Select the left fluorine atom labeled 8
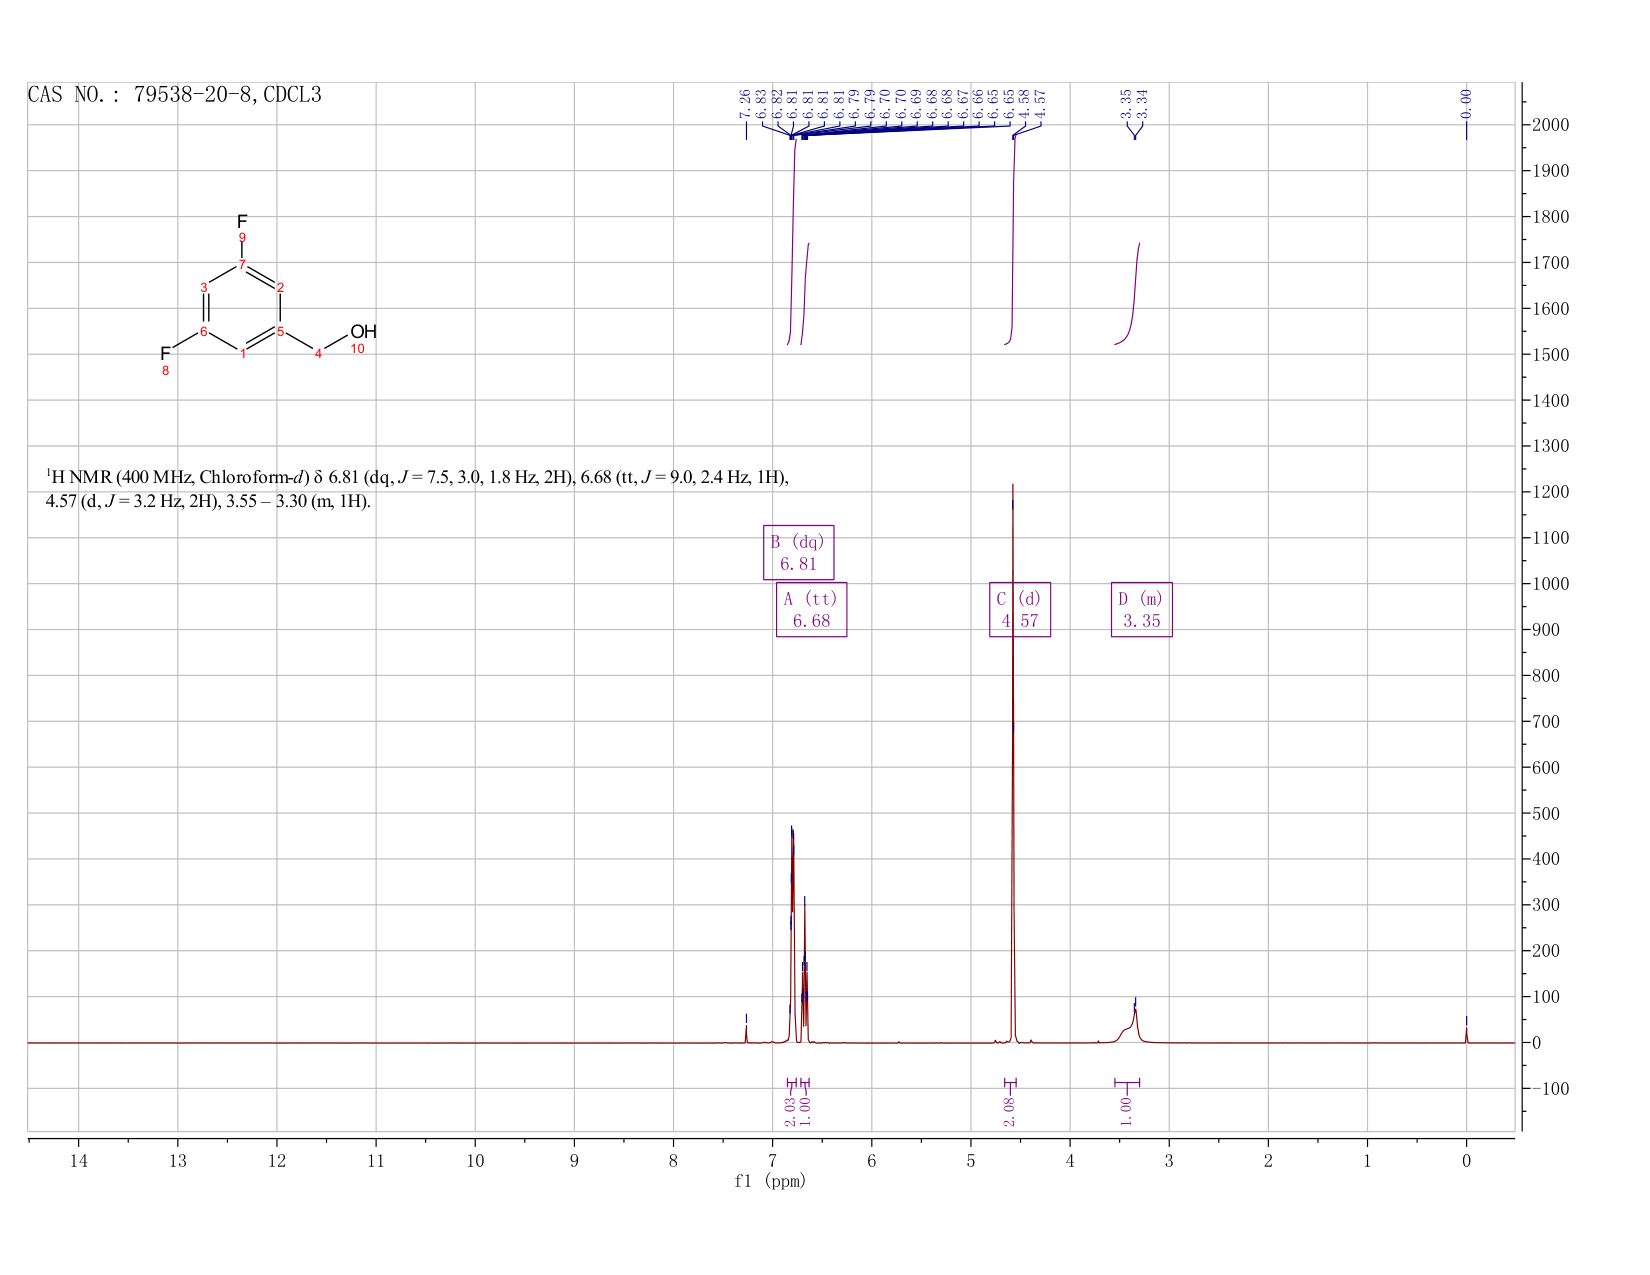This screenshot has height=1275, width=1650. (x=166, y=354)
